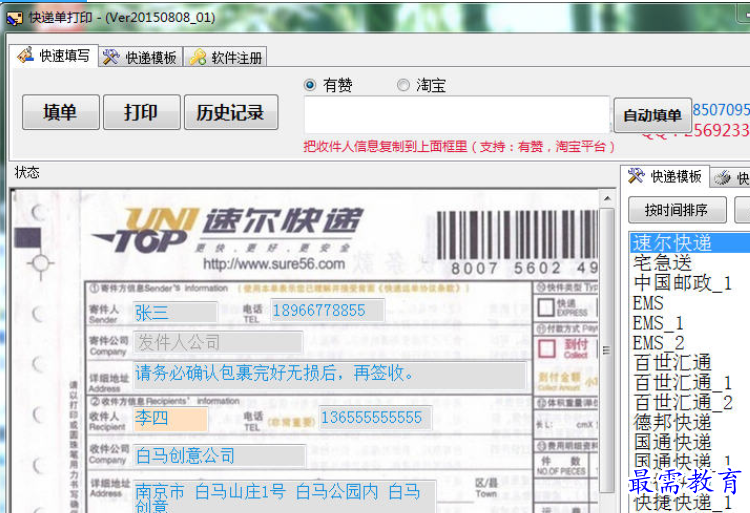Click the sender address field 请务必确认包裹完好

[330, 374]
